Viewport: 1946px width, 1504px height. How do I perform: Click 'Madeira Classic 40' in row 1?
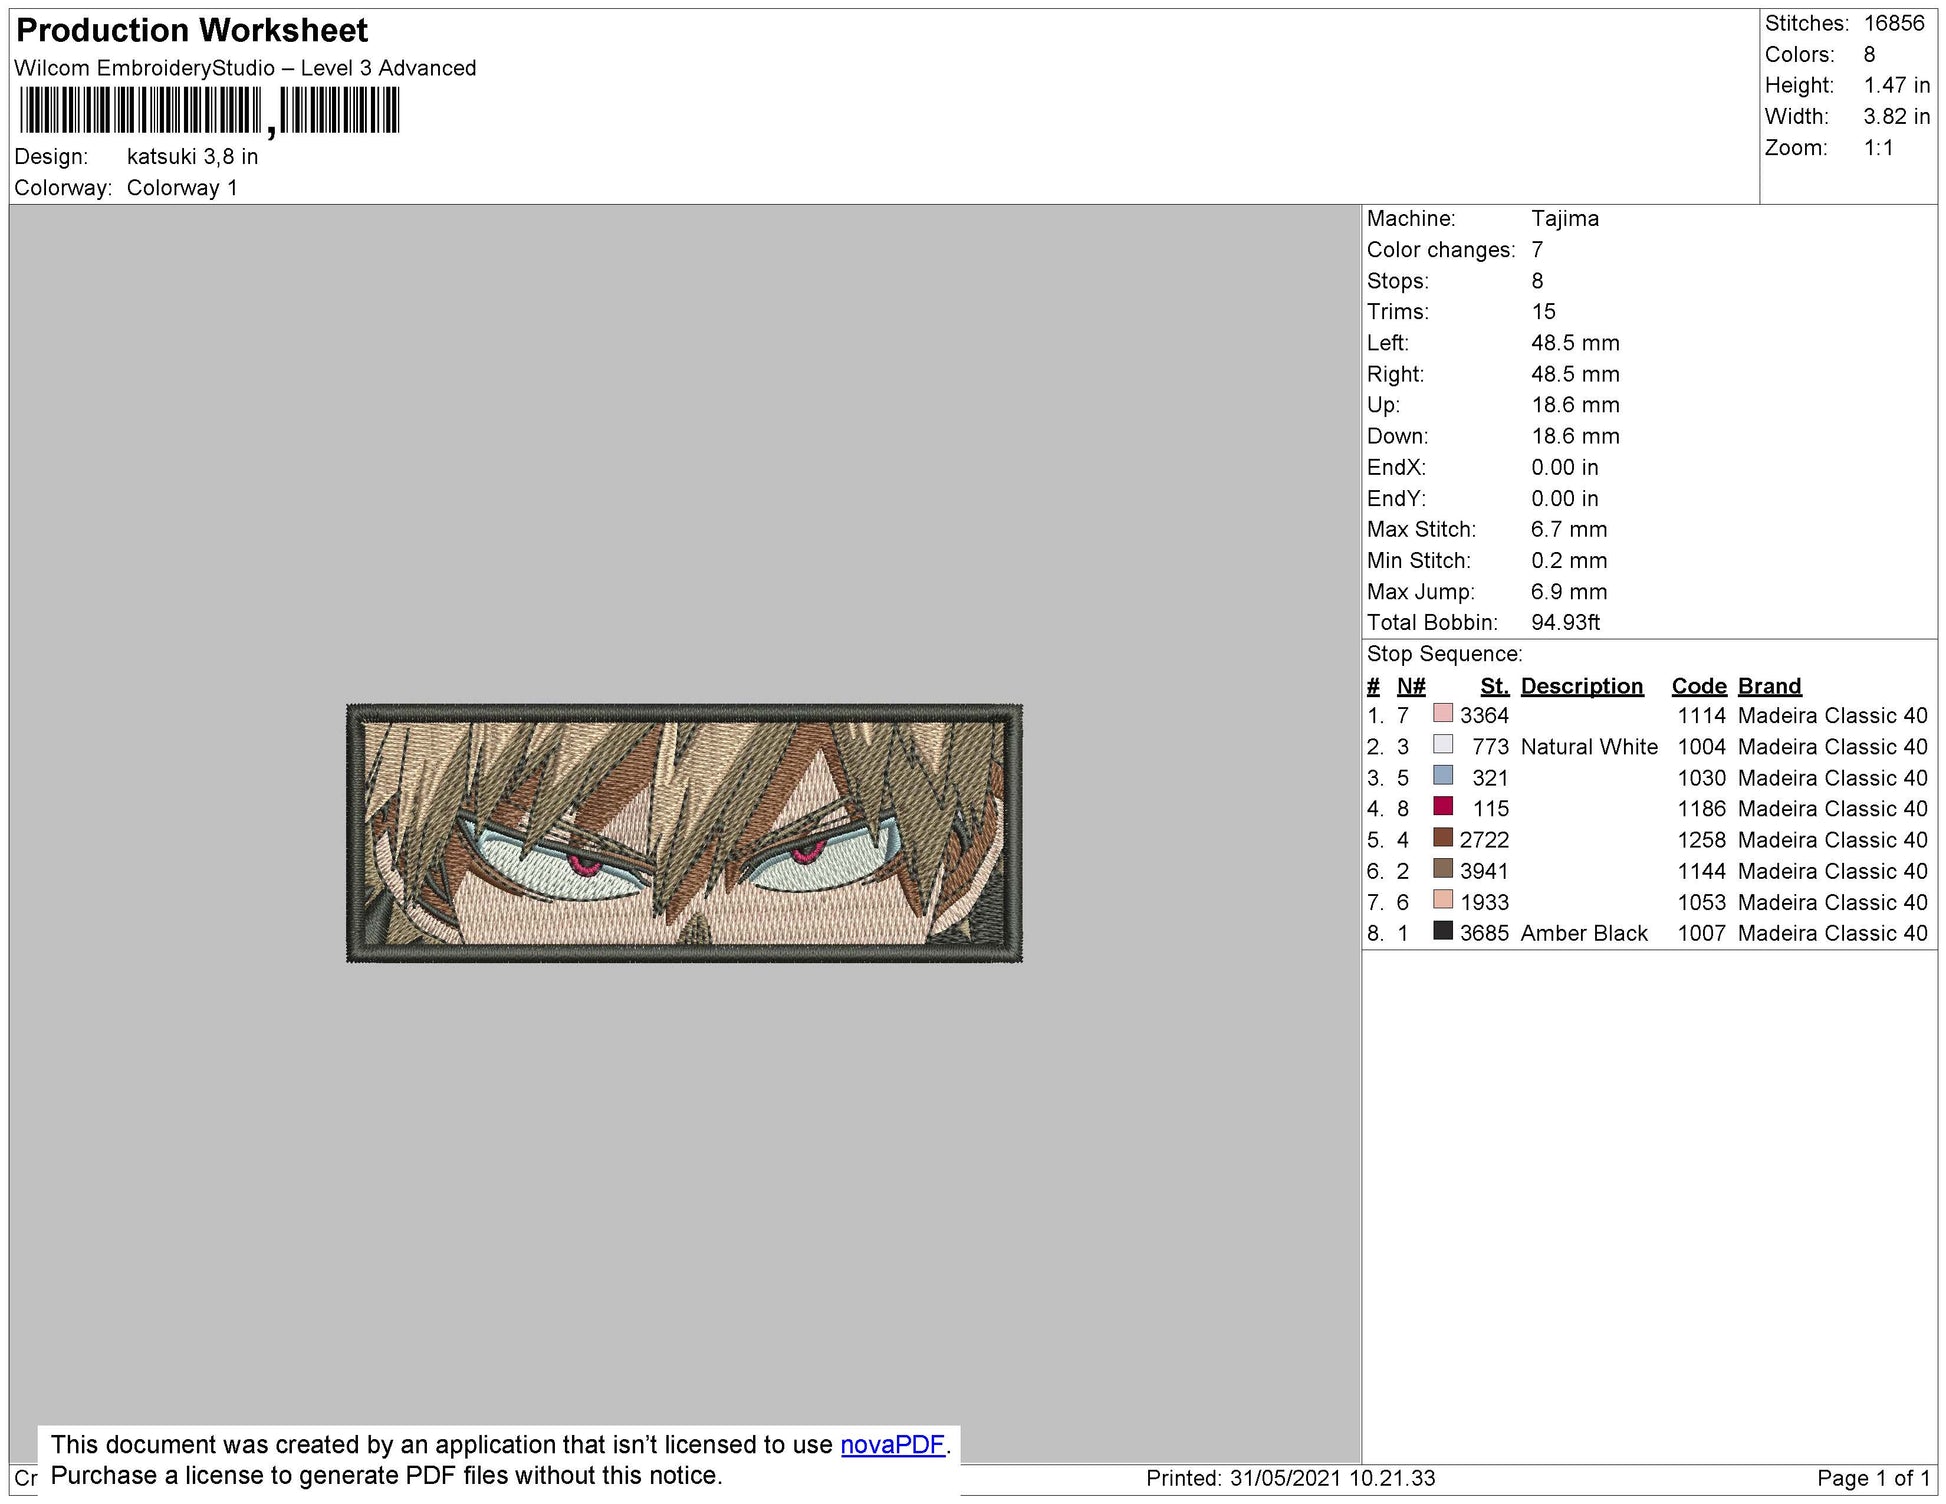[x=1832, y=716]
